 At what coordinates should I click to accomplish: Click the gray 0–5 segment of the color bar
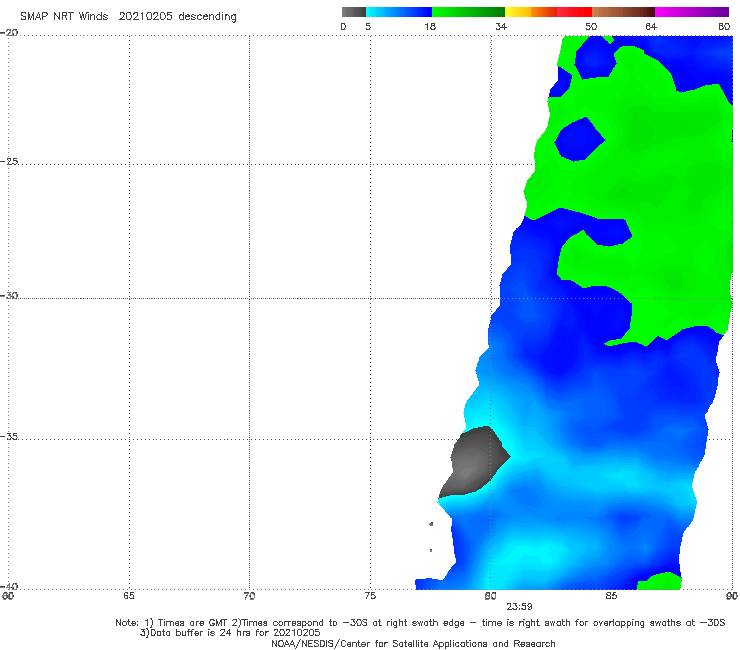tap(354, 12)
